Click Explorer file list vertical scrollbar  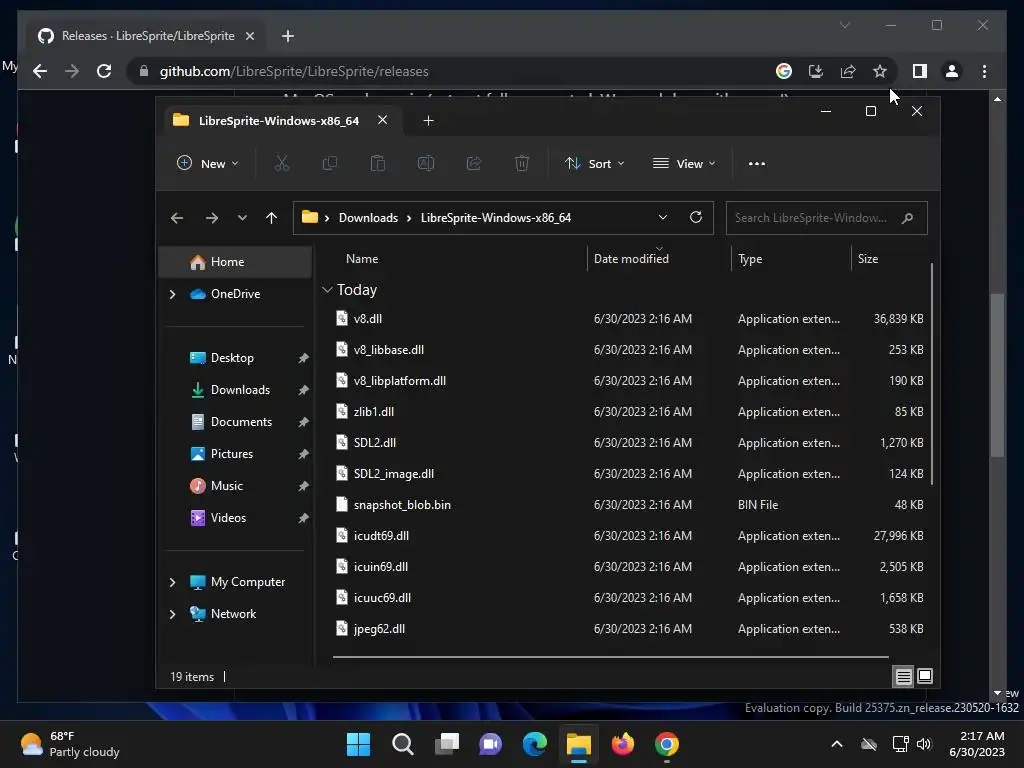click(931, 374)
